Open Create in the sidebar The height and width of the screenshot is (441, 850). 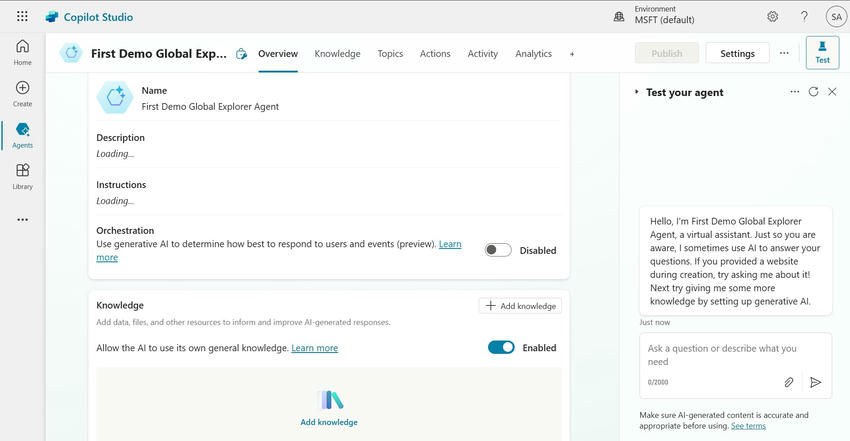click(22, 94)
